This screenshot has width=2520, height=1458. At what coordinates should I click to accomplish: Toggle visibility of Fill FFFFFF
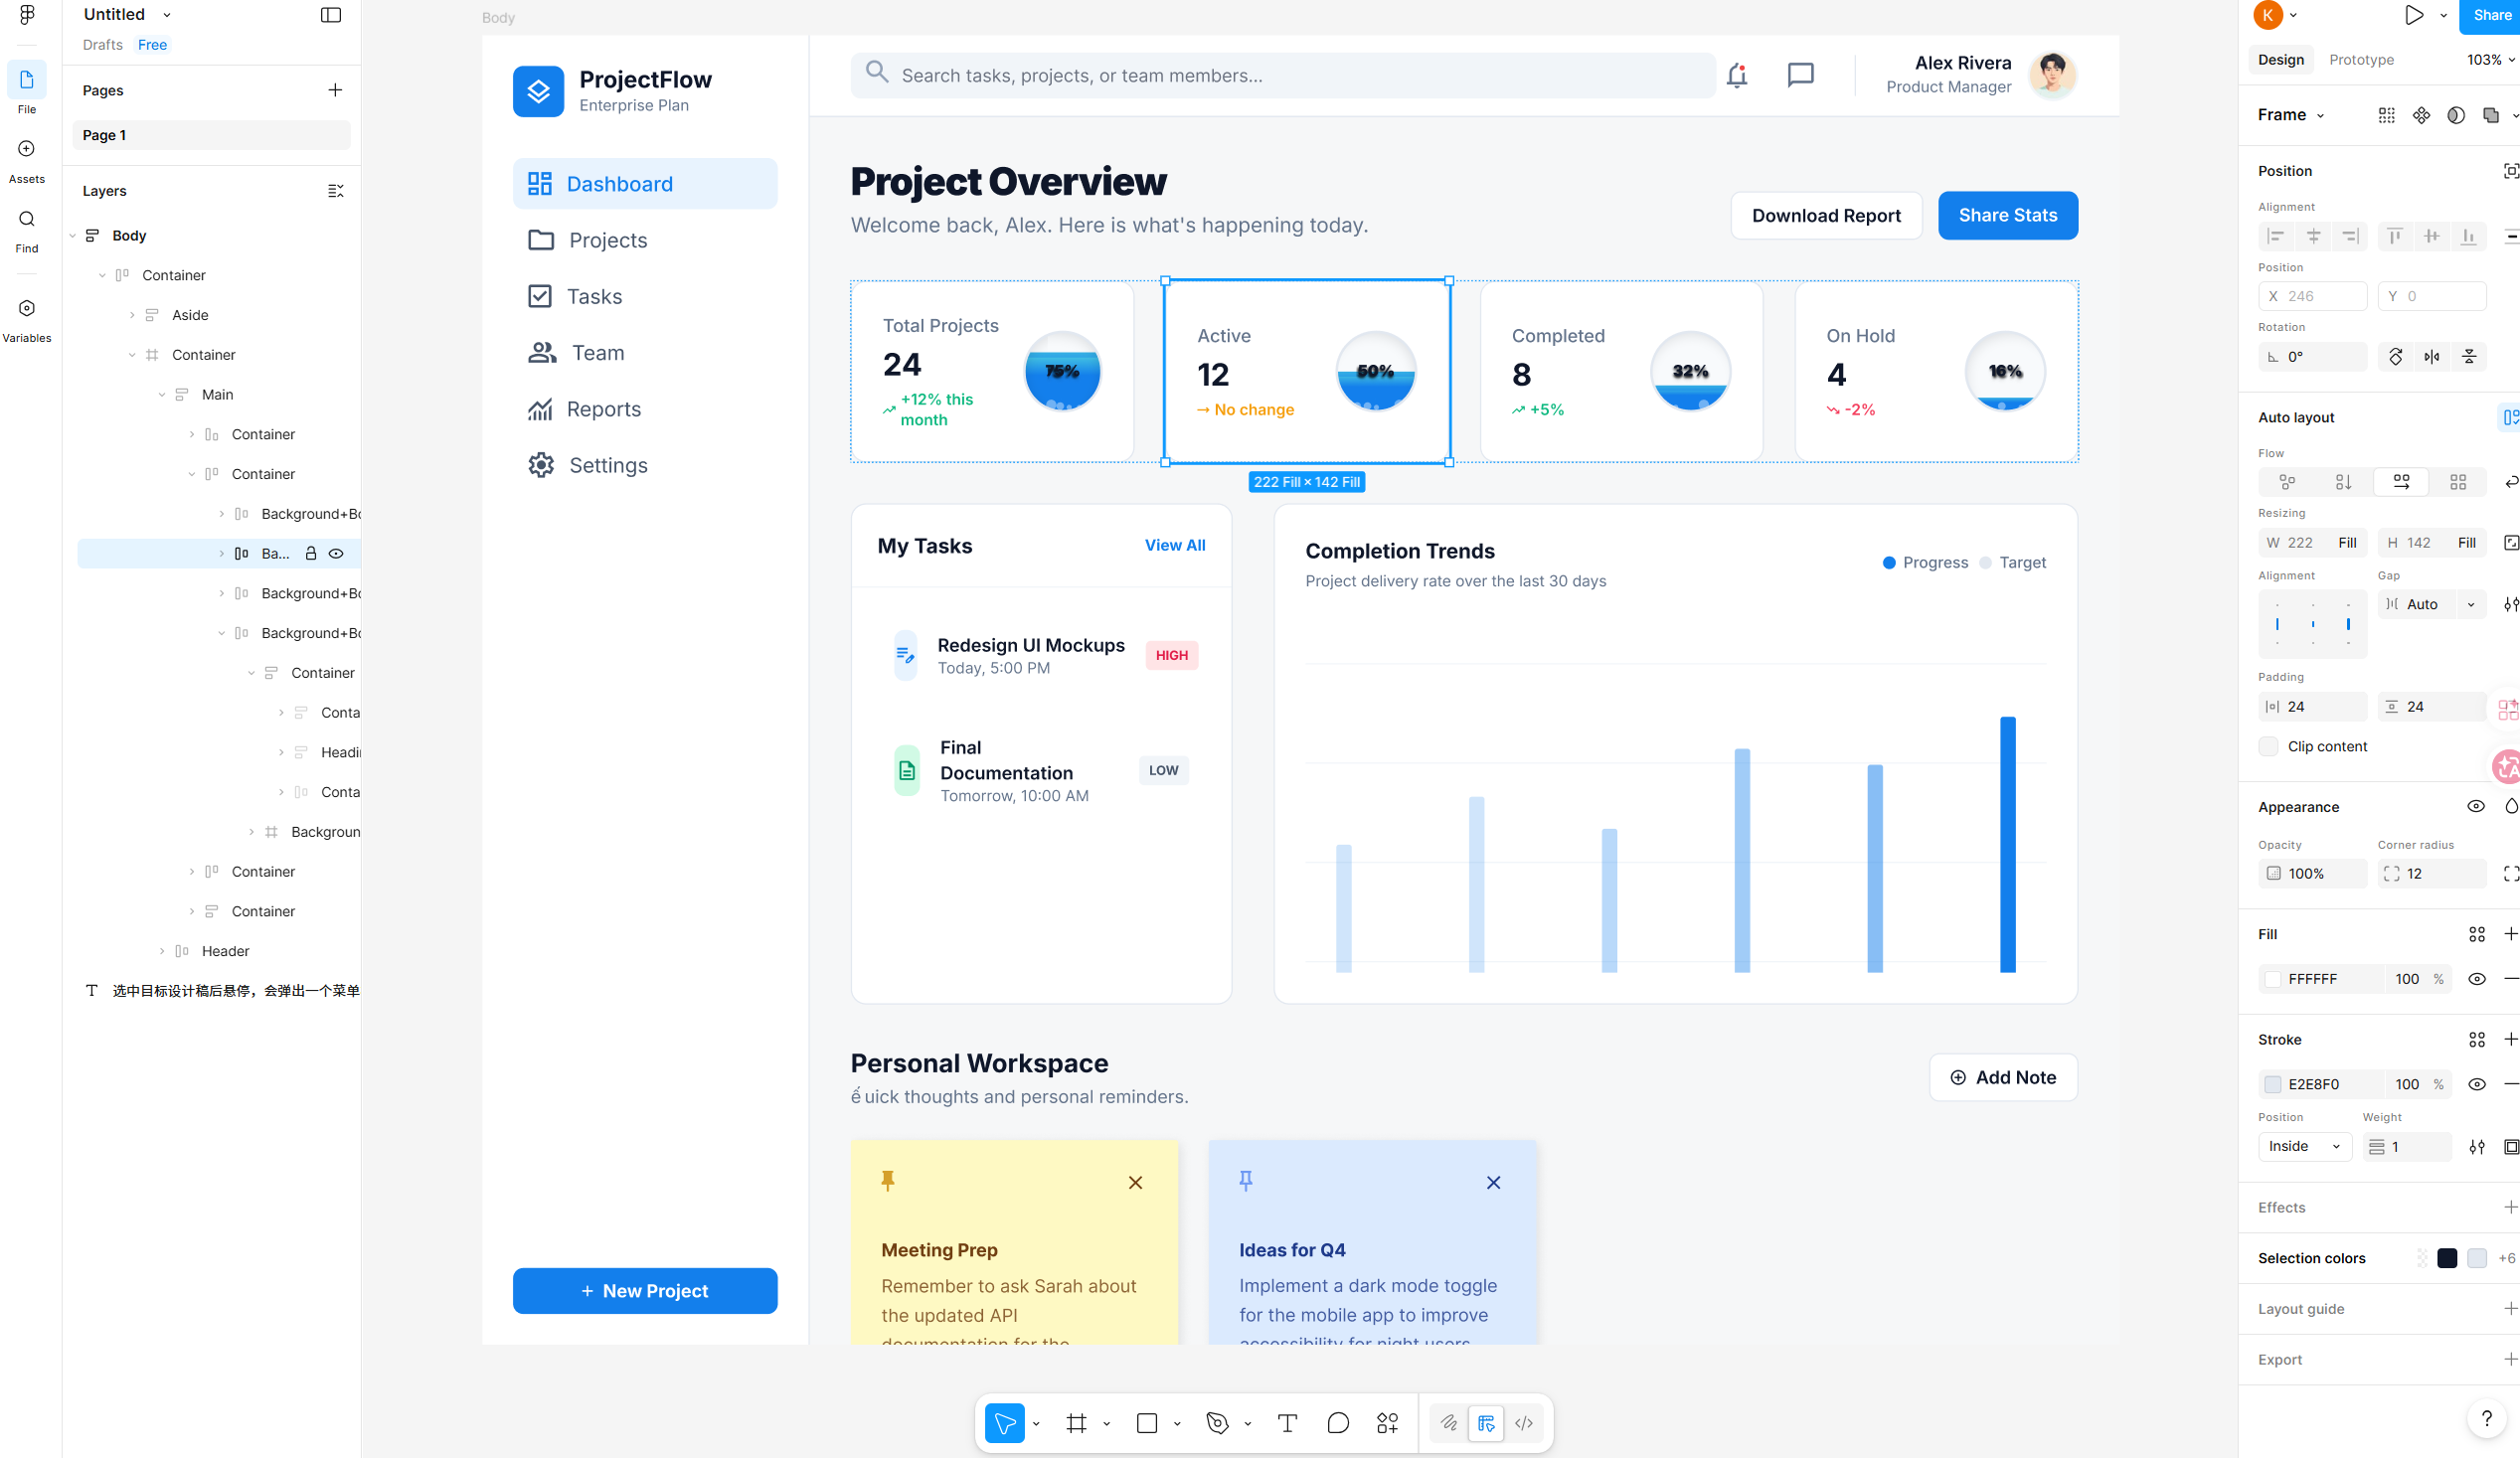coord(2476,979)
